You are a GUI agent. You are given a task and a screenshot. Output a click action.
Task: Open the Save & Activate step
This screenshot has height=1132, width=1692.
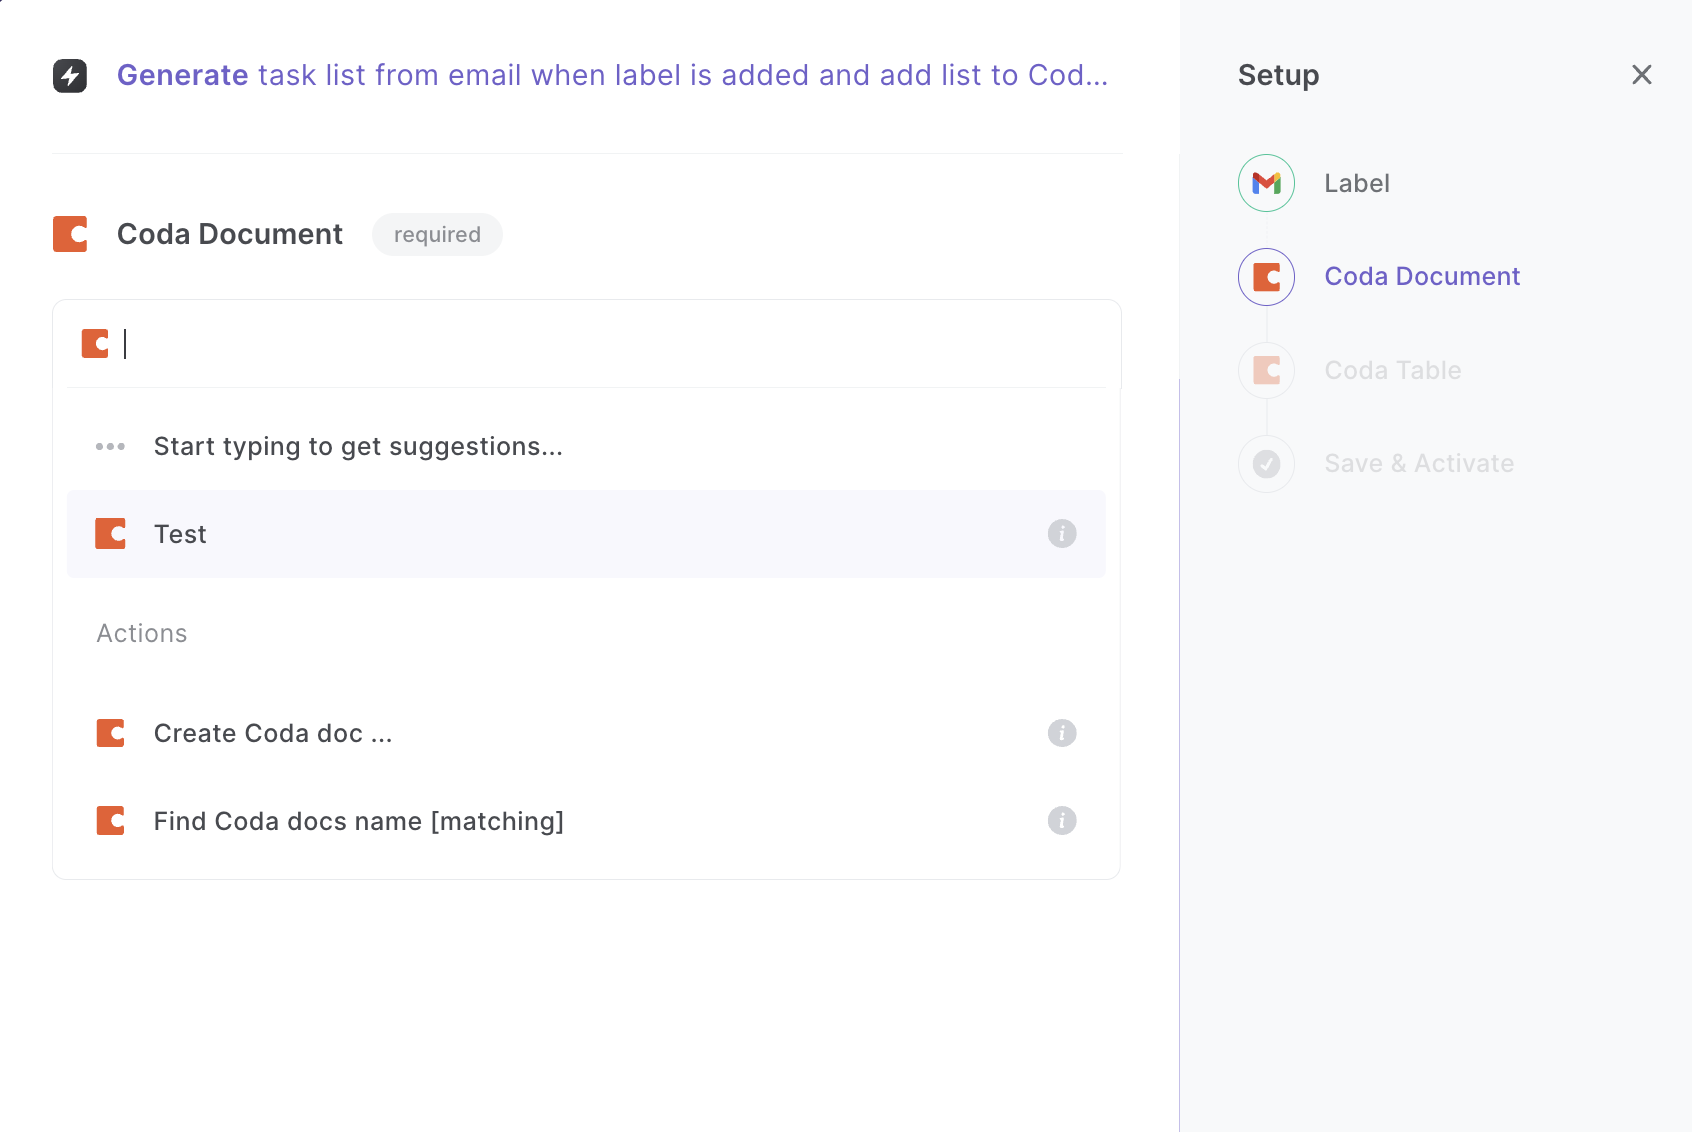point(1419,464)
